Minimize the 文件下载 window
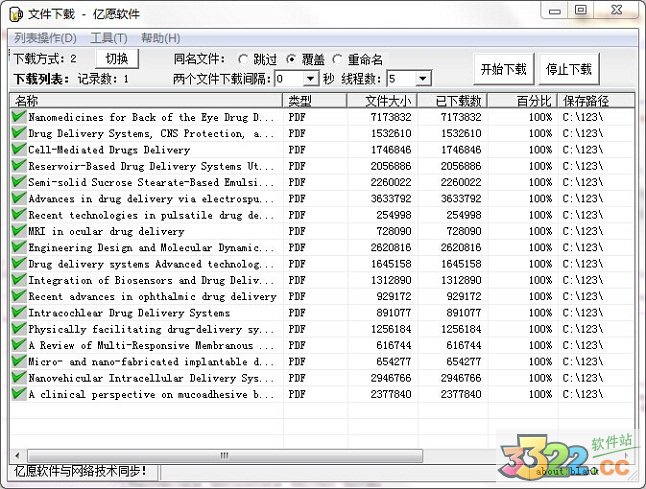The image size is (646, 489). [x=555, y=11]
